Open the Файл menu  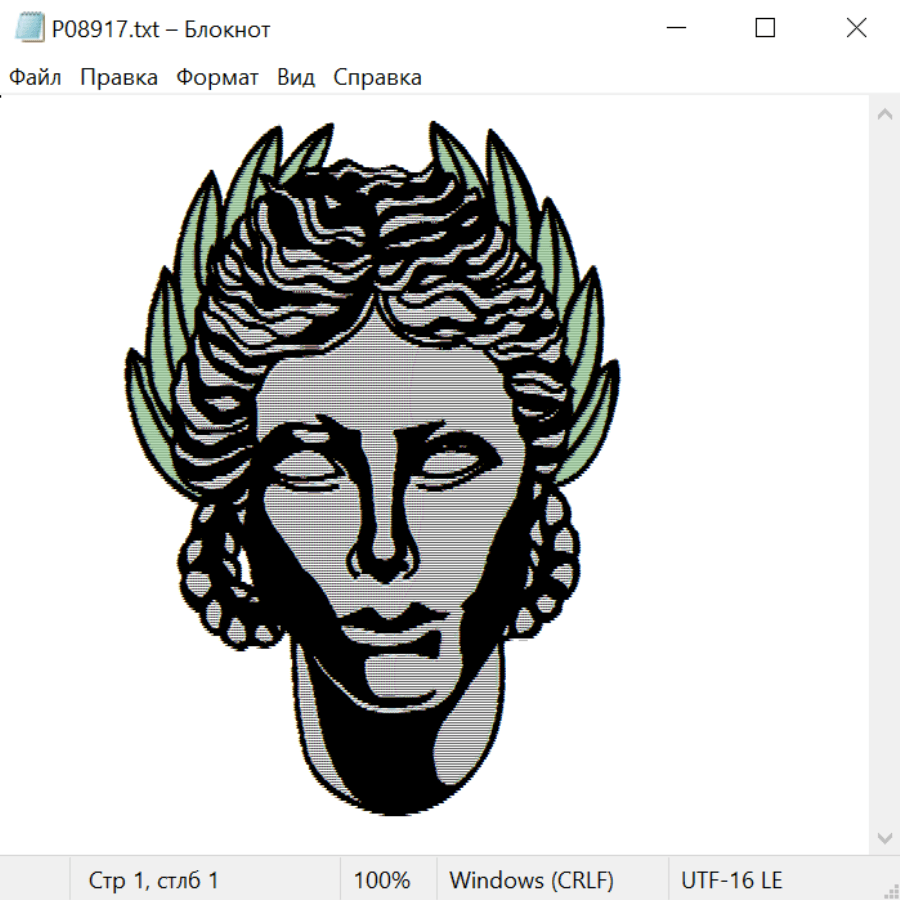(35, 78)
